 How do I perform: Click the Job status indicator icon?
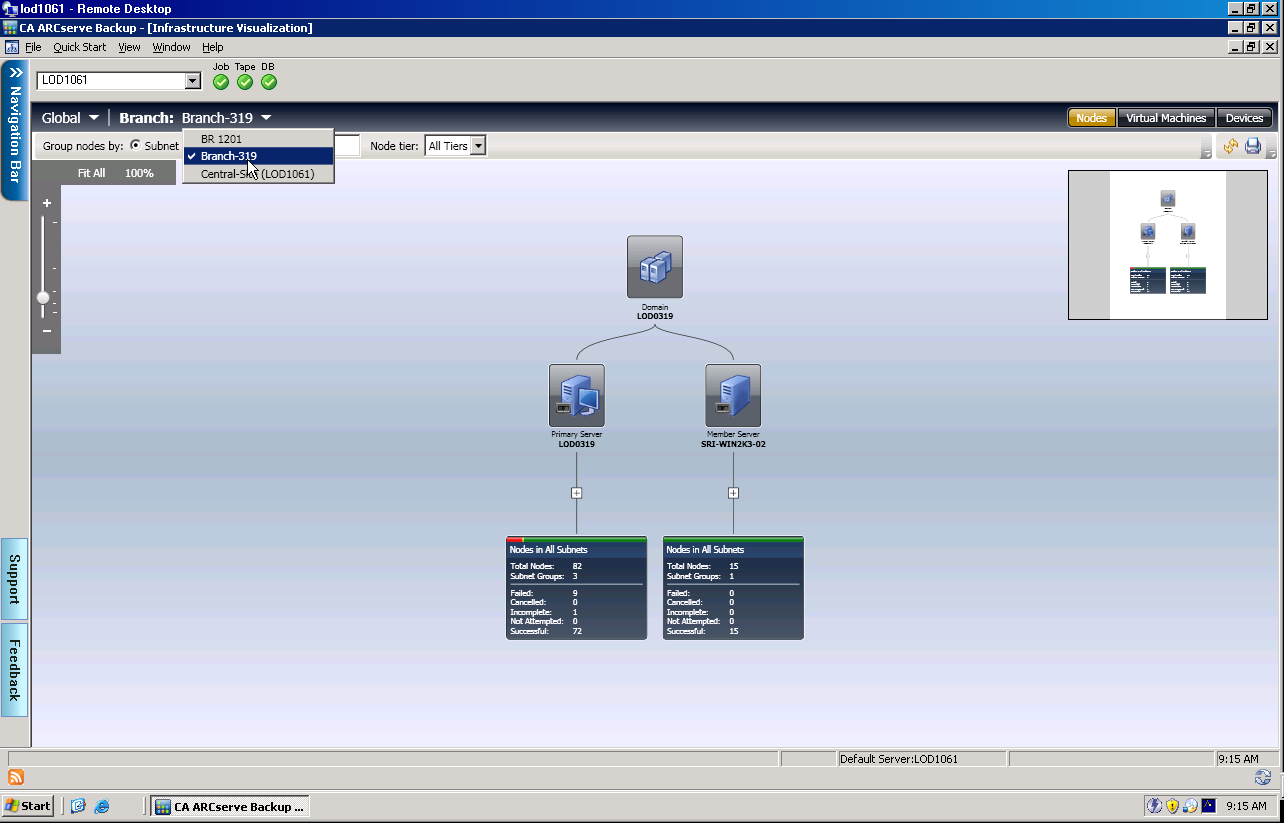[x=220, y=82]
